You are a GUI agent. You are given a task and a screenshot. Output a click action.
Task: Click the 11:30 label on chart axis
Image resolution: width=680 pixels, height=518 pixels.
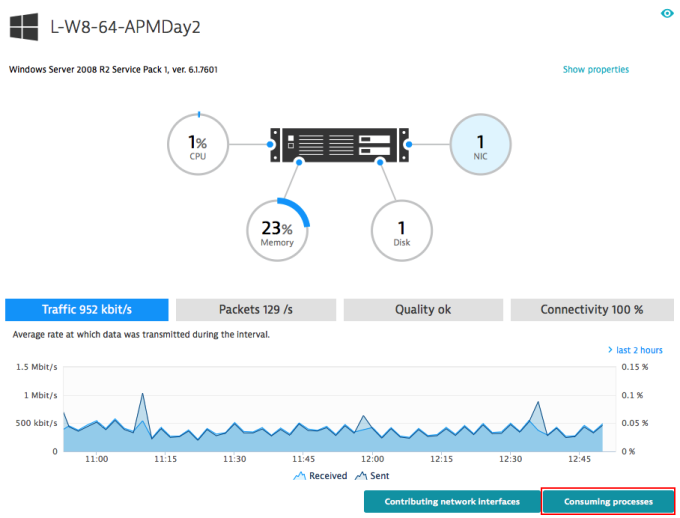[x=235, y=459]
